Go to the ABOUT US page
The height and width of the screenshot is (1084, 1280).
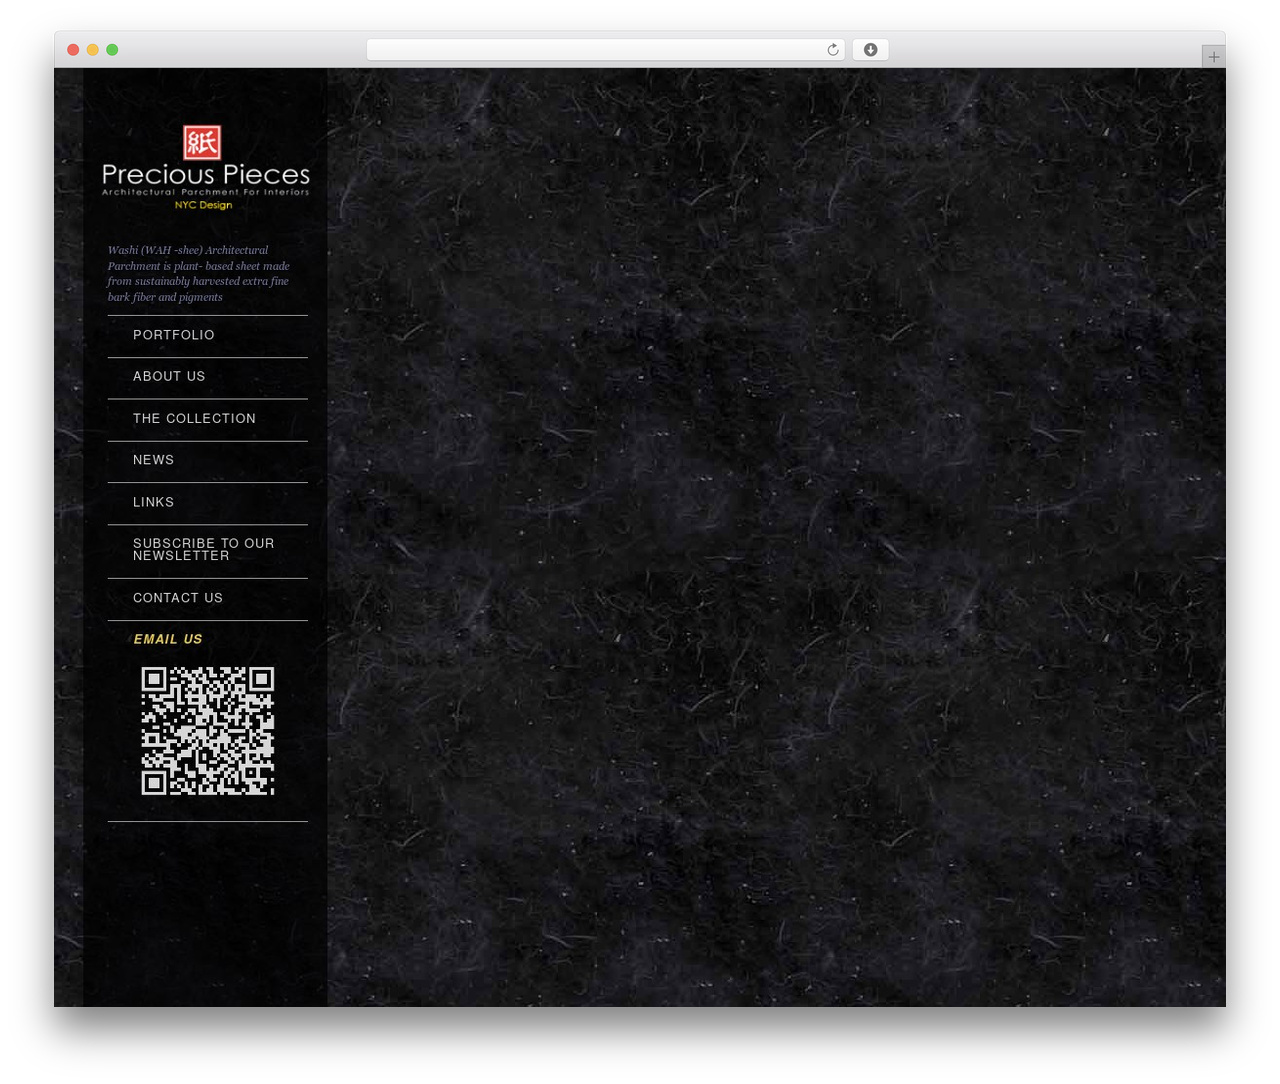click(169, 377)
